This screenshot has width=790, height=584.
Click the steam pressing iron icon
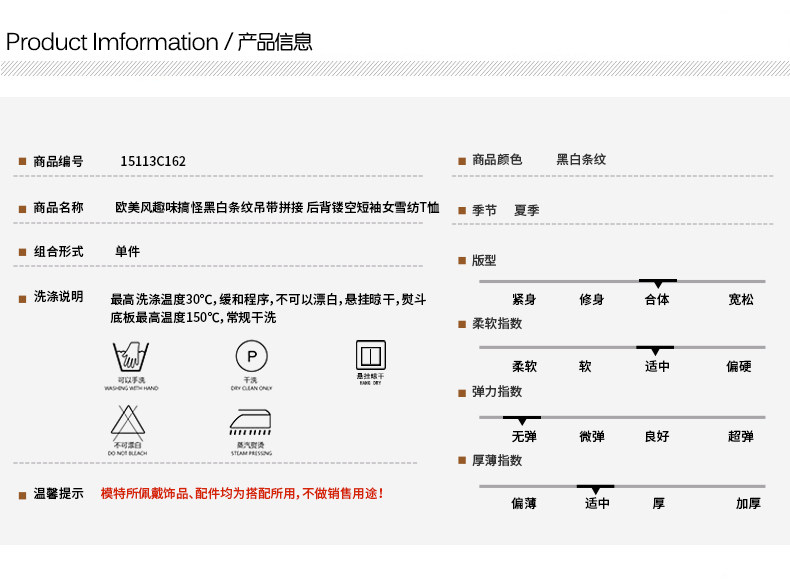[x=251, y=422]
